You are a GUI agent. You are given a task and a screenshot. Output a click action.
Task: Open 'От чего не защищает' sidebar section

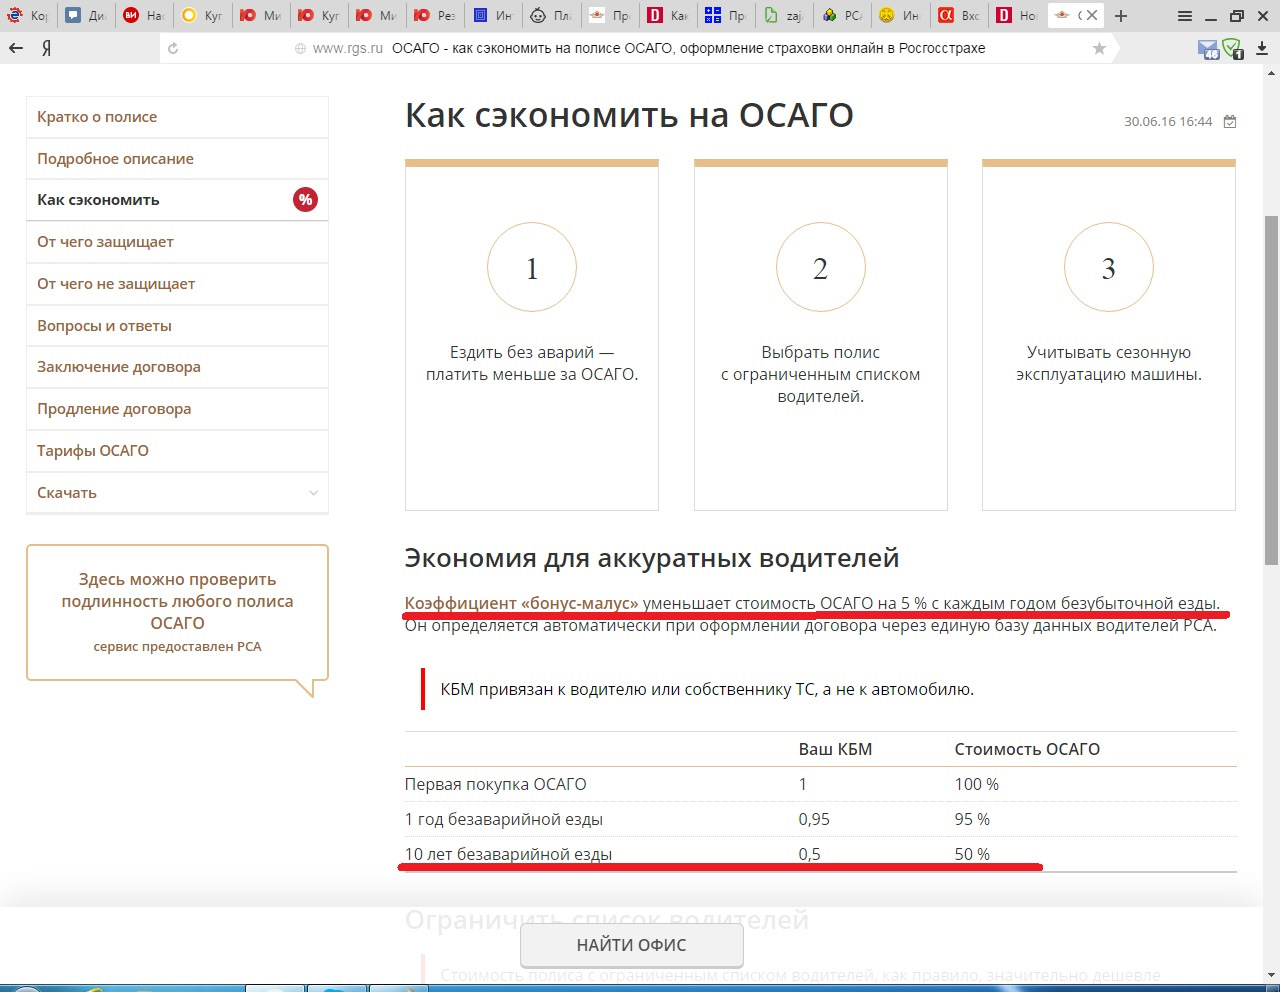[x=177, y=284]
